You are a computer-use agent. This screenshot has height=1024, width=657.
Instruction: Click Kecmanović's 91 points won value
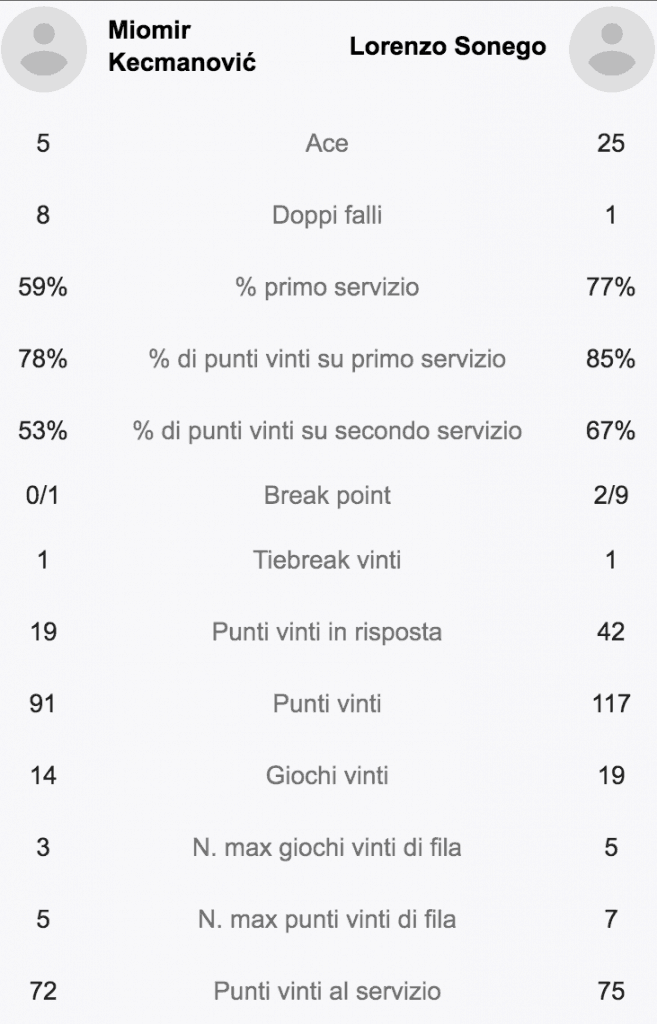coord(42,703)
